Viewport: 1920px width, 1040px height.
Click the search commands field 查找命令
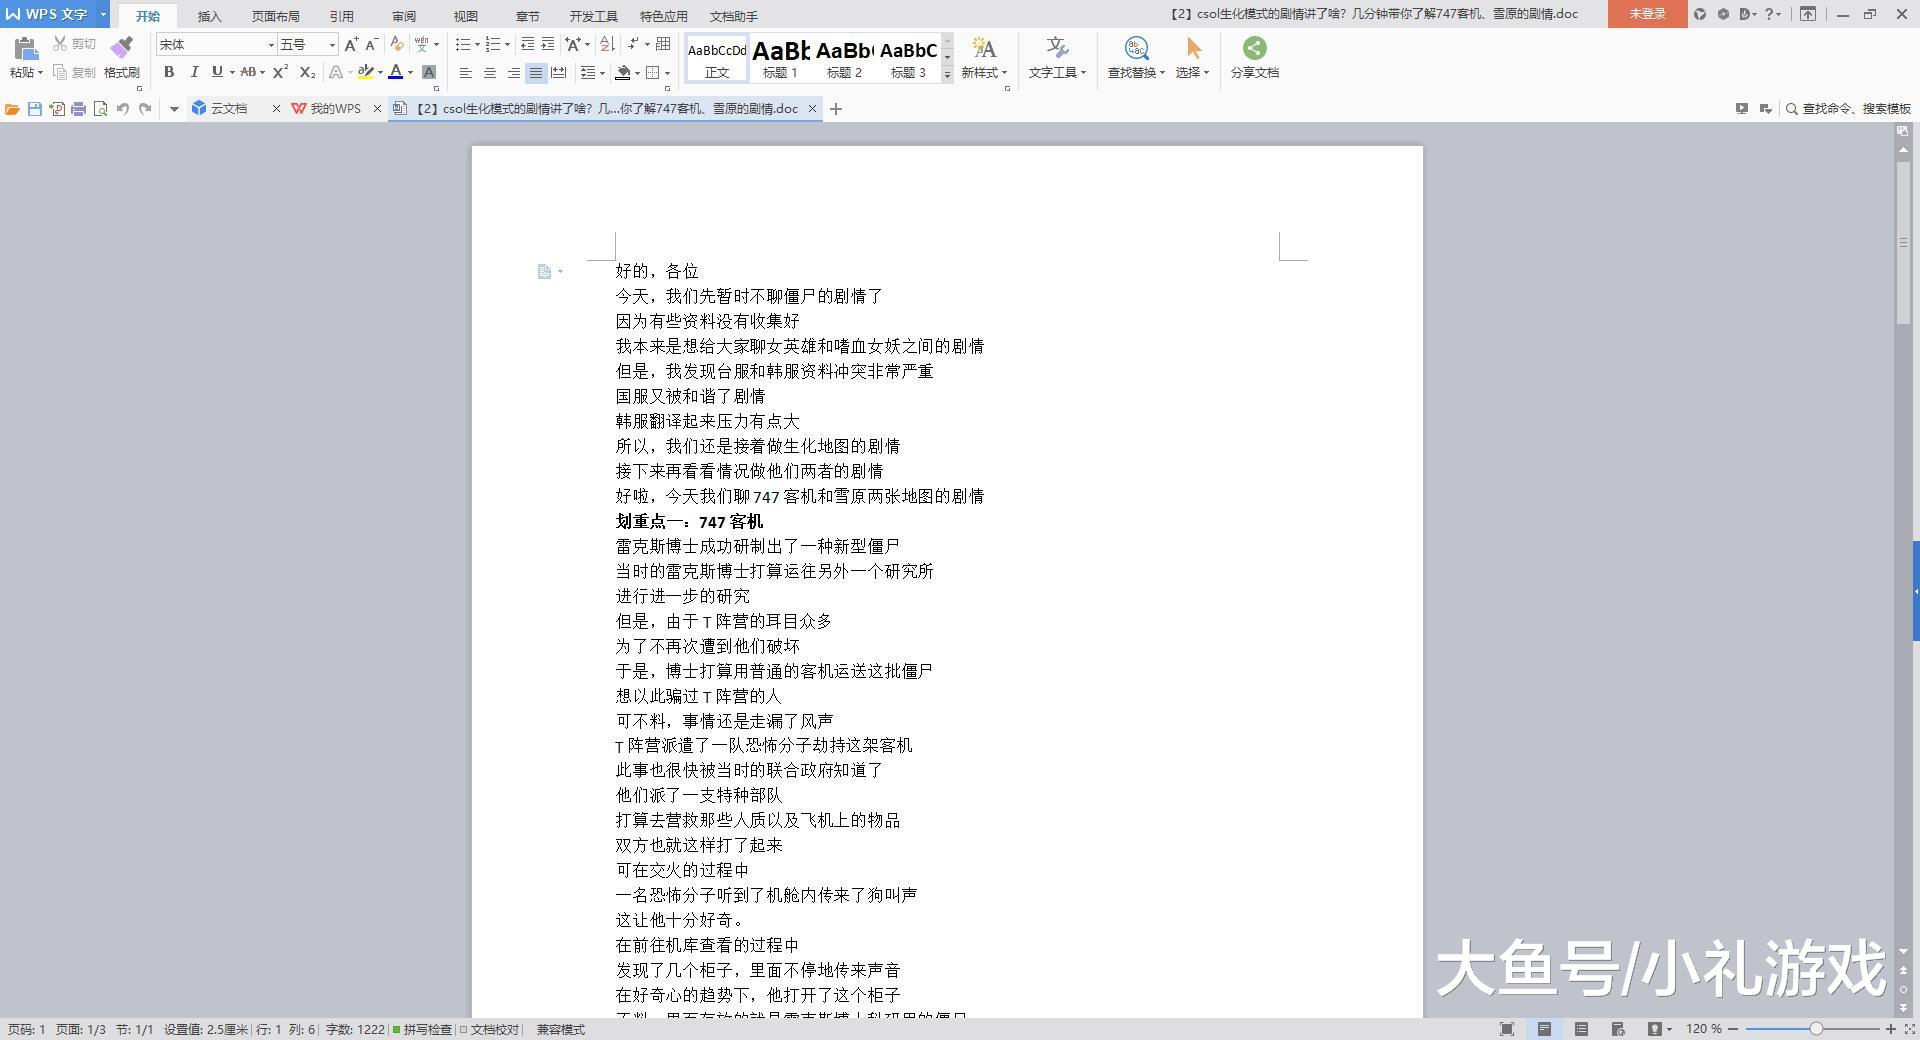click(1848, 109)
